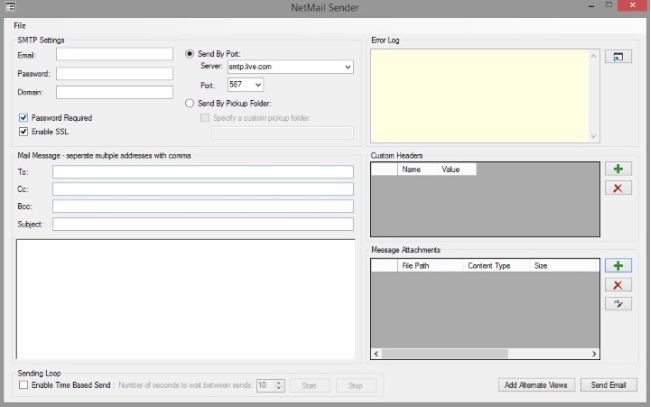
Task: Toggle the Password Required checkbox
Action: coord(23,118)
